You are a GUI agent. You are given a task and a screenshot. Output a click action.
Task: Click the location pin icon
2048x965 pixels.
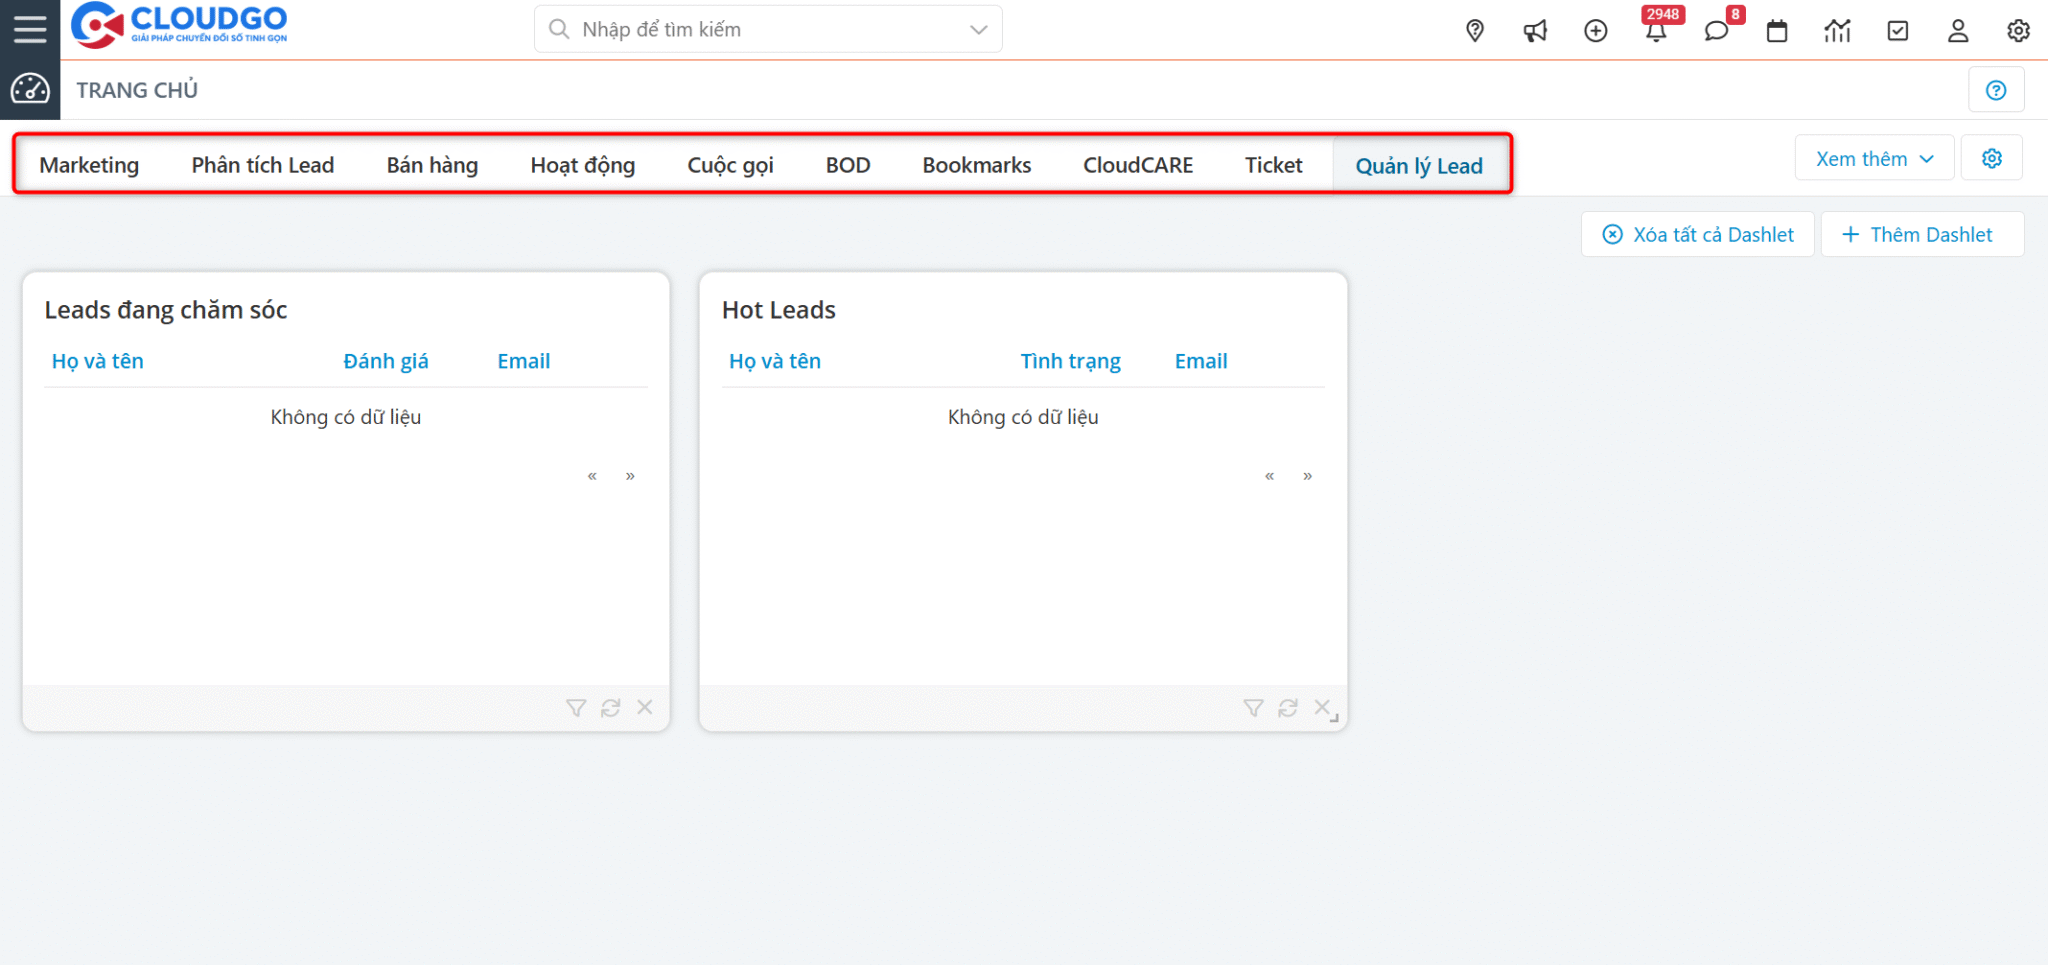tap(1475, 31)
